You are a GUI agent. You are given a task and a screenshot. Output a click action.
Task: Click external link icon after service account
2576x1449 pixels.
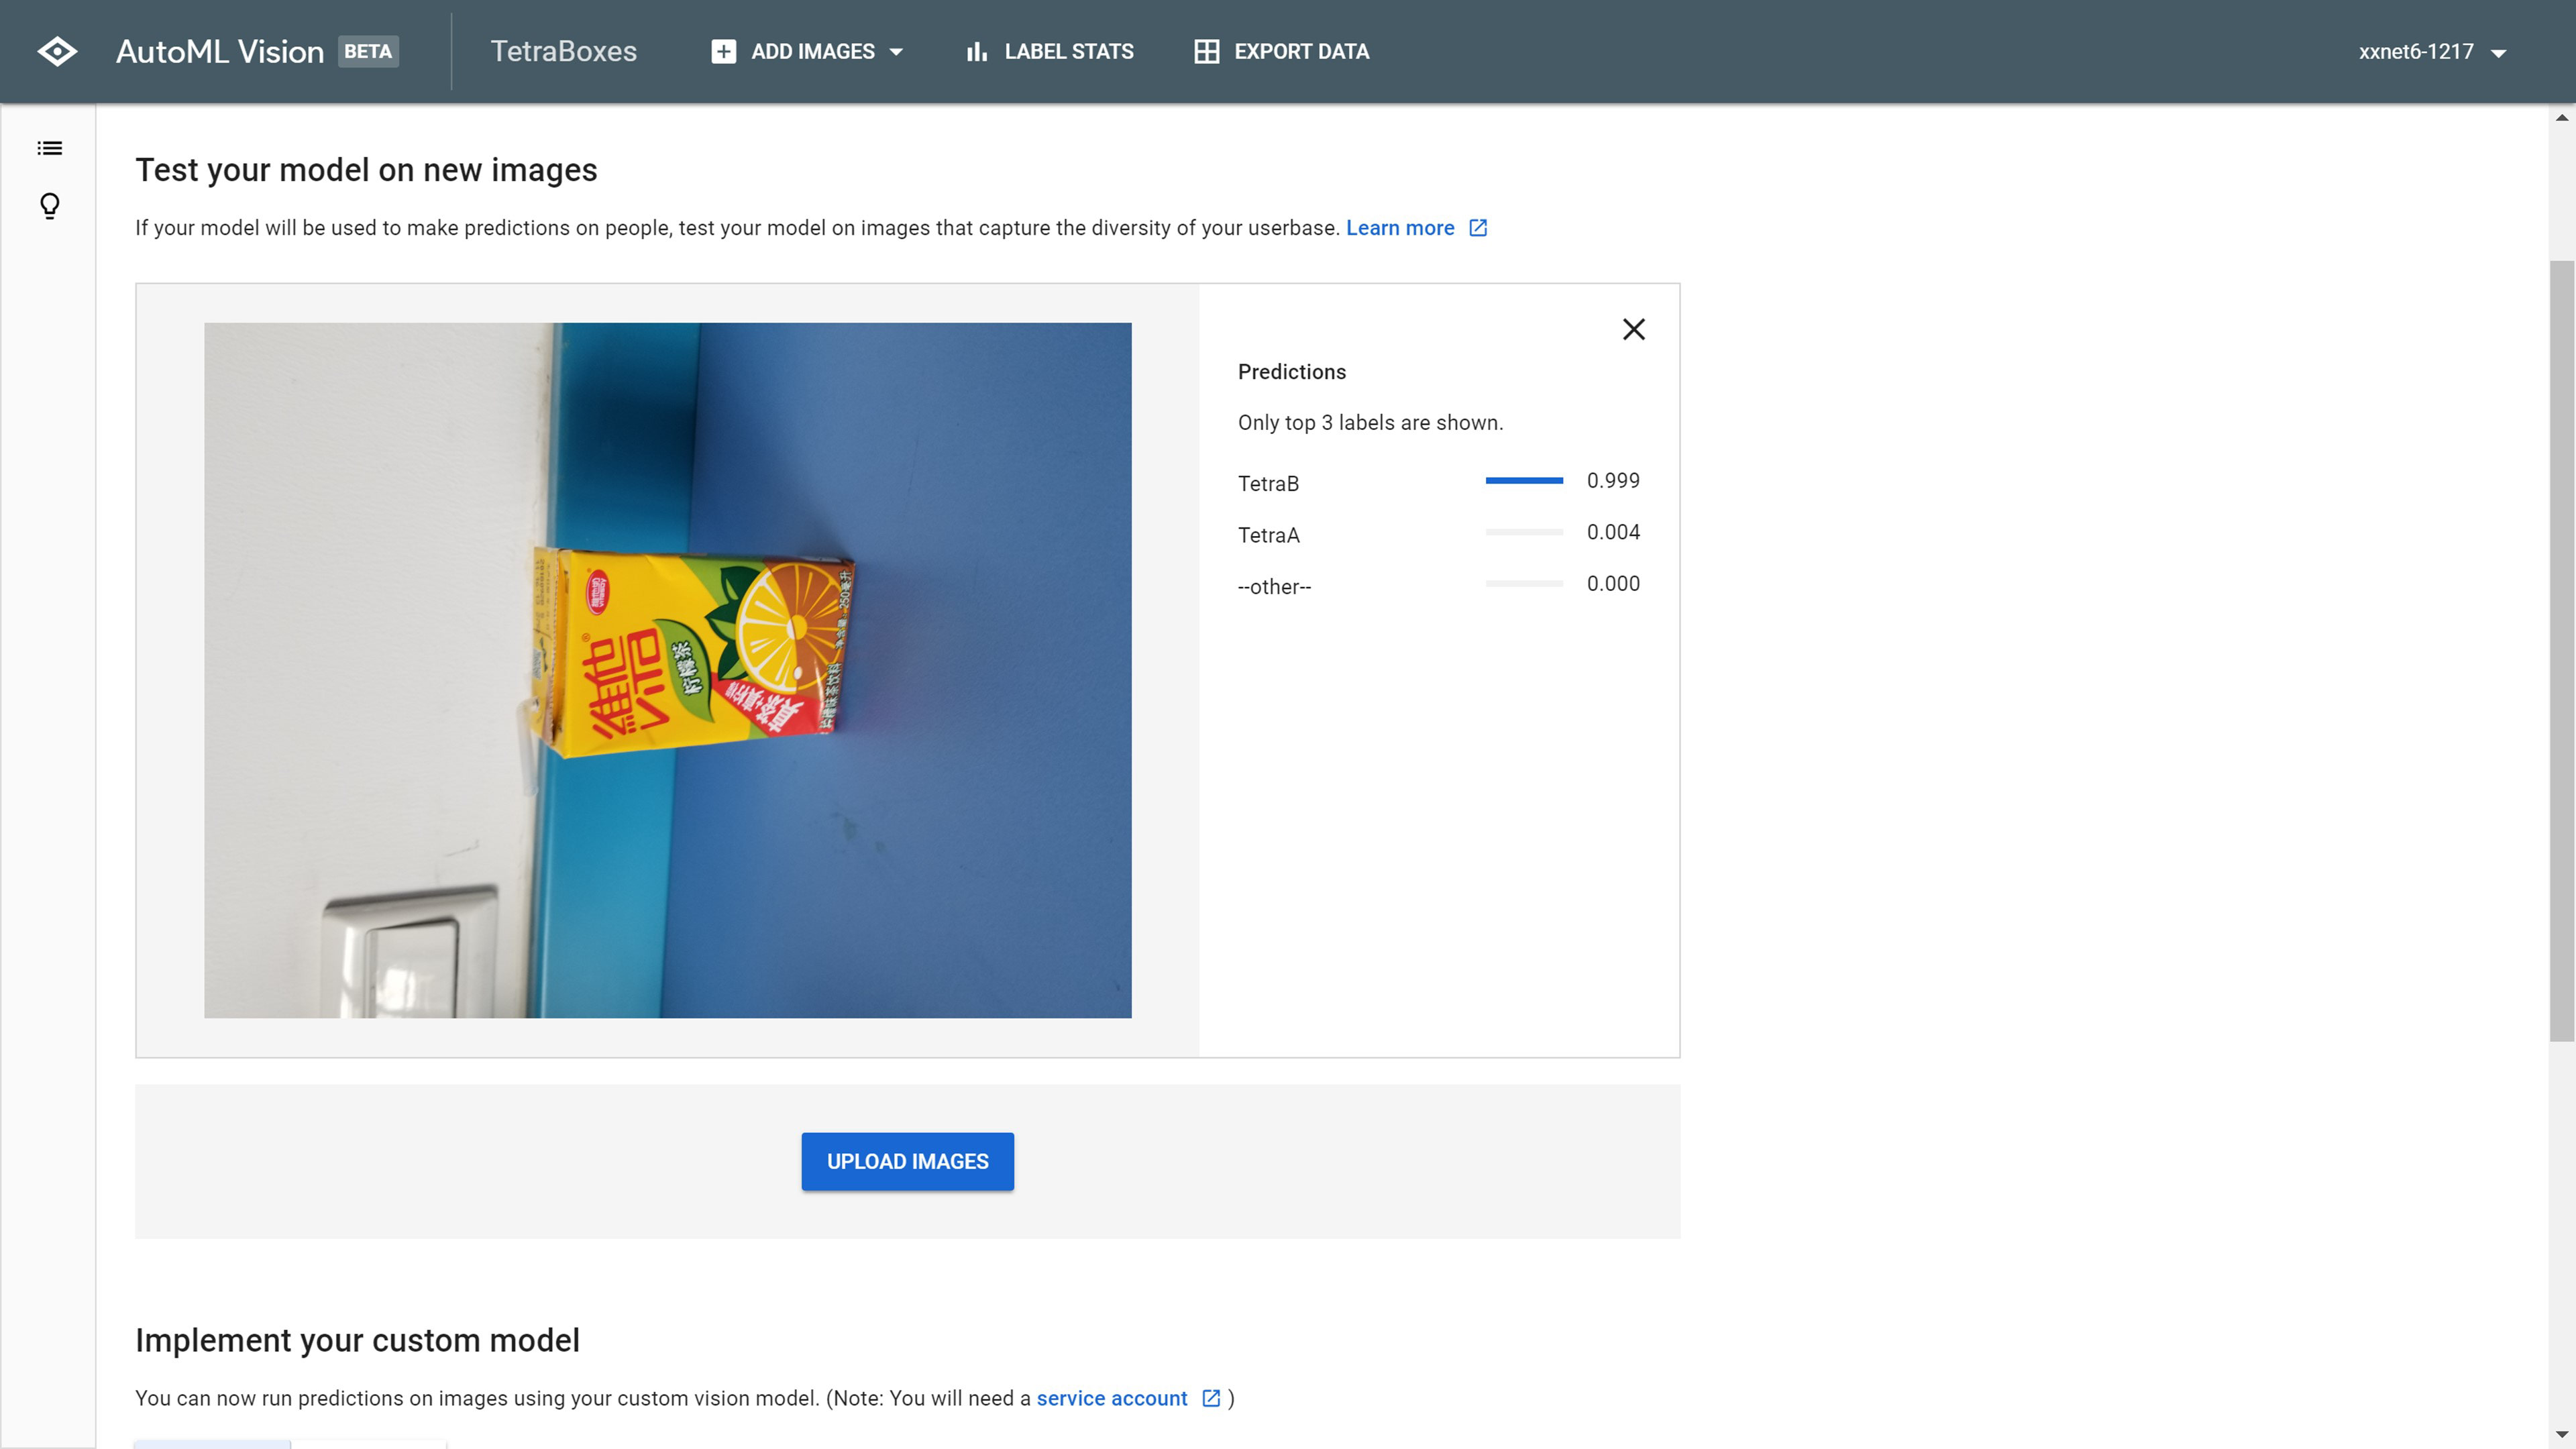[x=1211, y=1398]
